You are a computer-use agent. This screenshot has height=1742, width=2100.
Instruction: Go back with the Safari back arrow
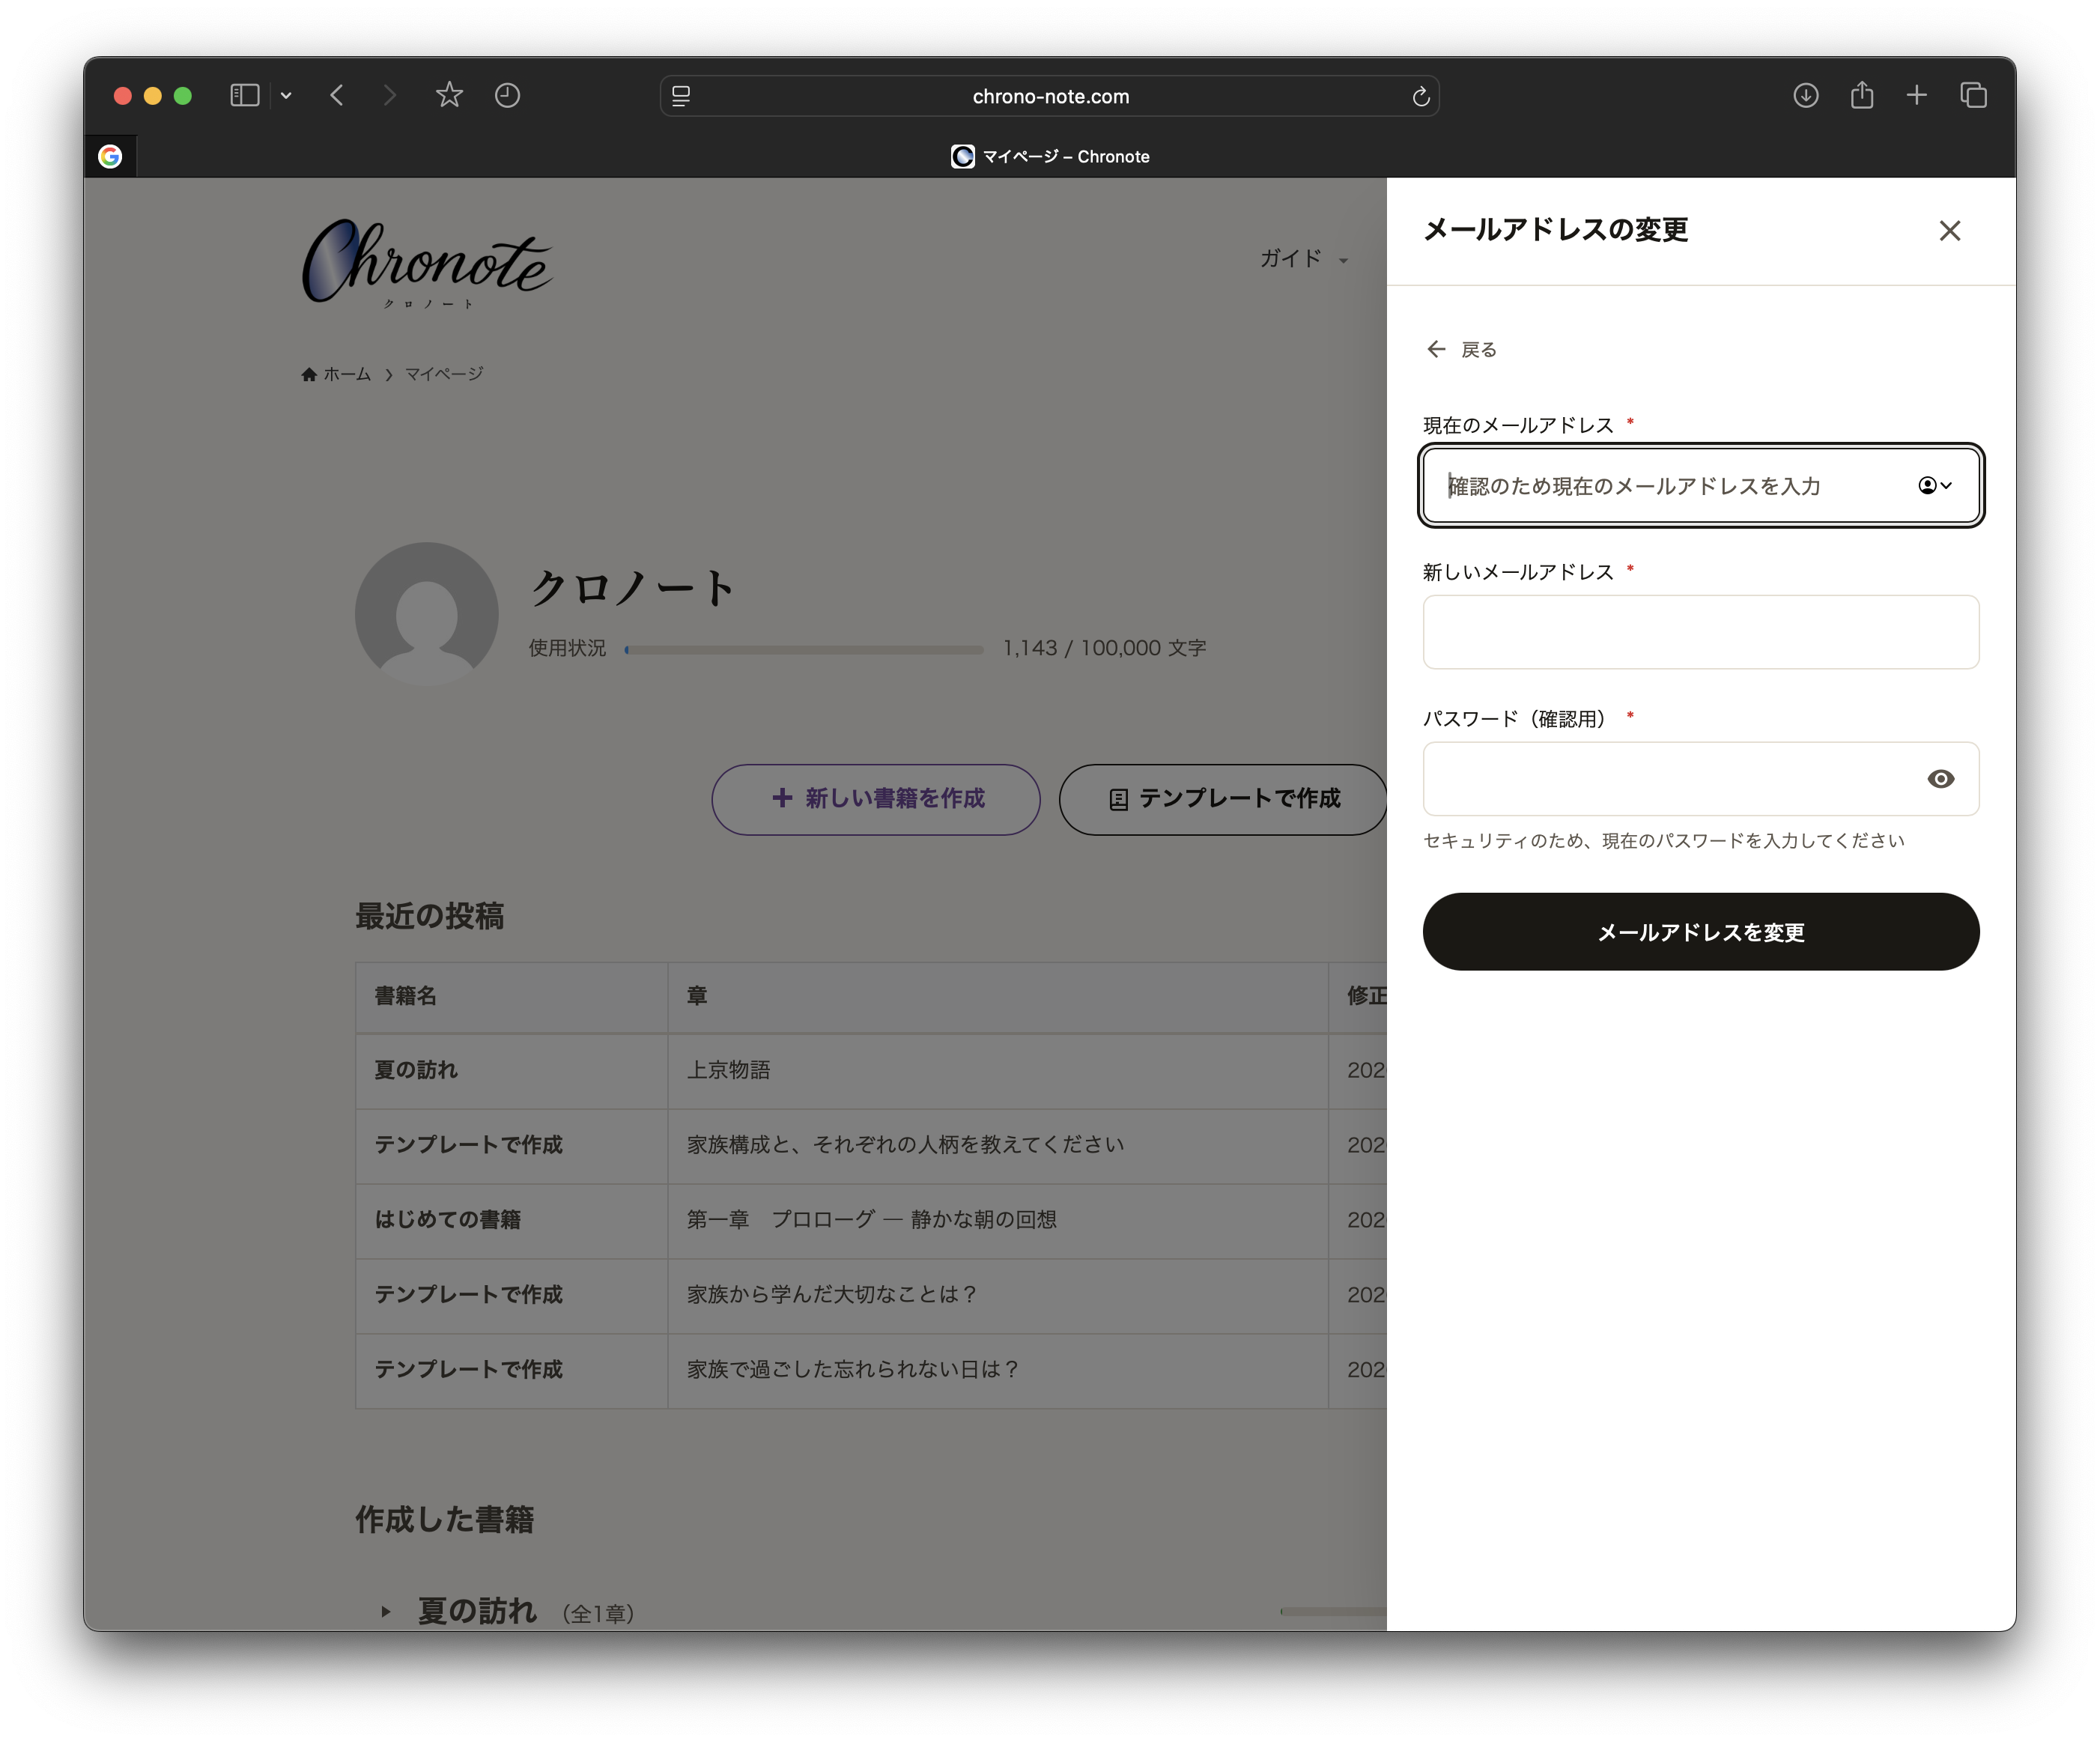[x=337, y=96]
